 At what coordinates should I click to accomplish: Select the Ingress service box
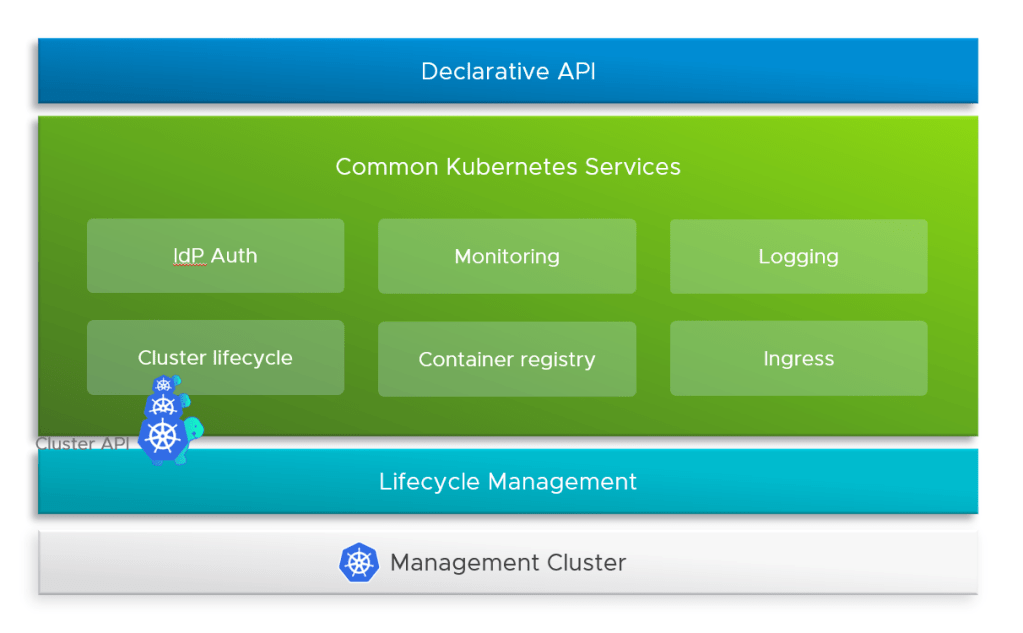pos(798,358)
